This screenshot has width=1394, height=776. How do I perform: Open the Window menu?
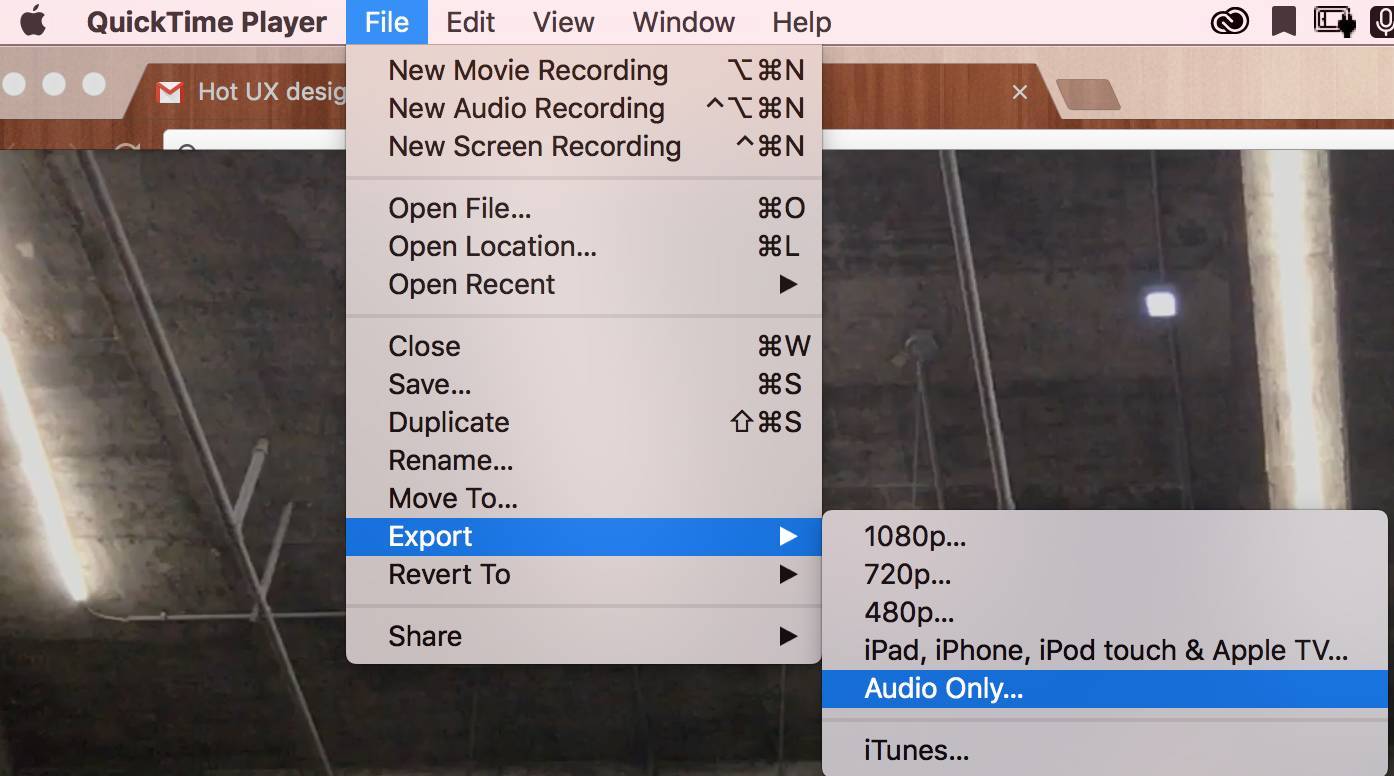click(684, 22)
